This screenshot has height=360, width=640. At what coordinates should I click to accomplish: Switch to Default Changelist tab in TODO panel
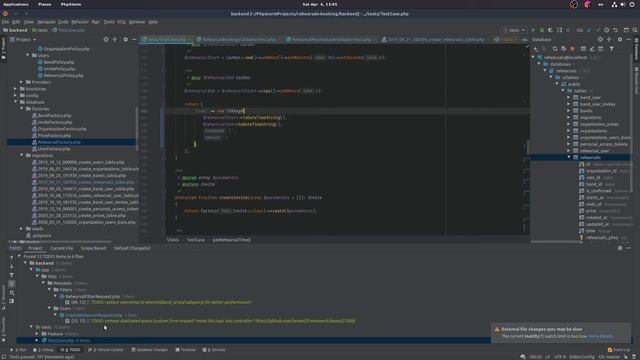[132, 248]
